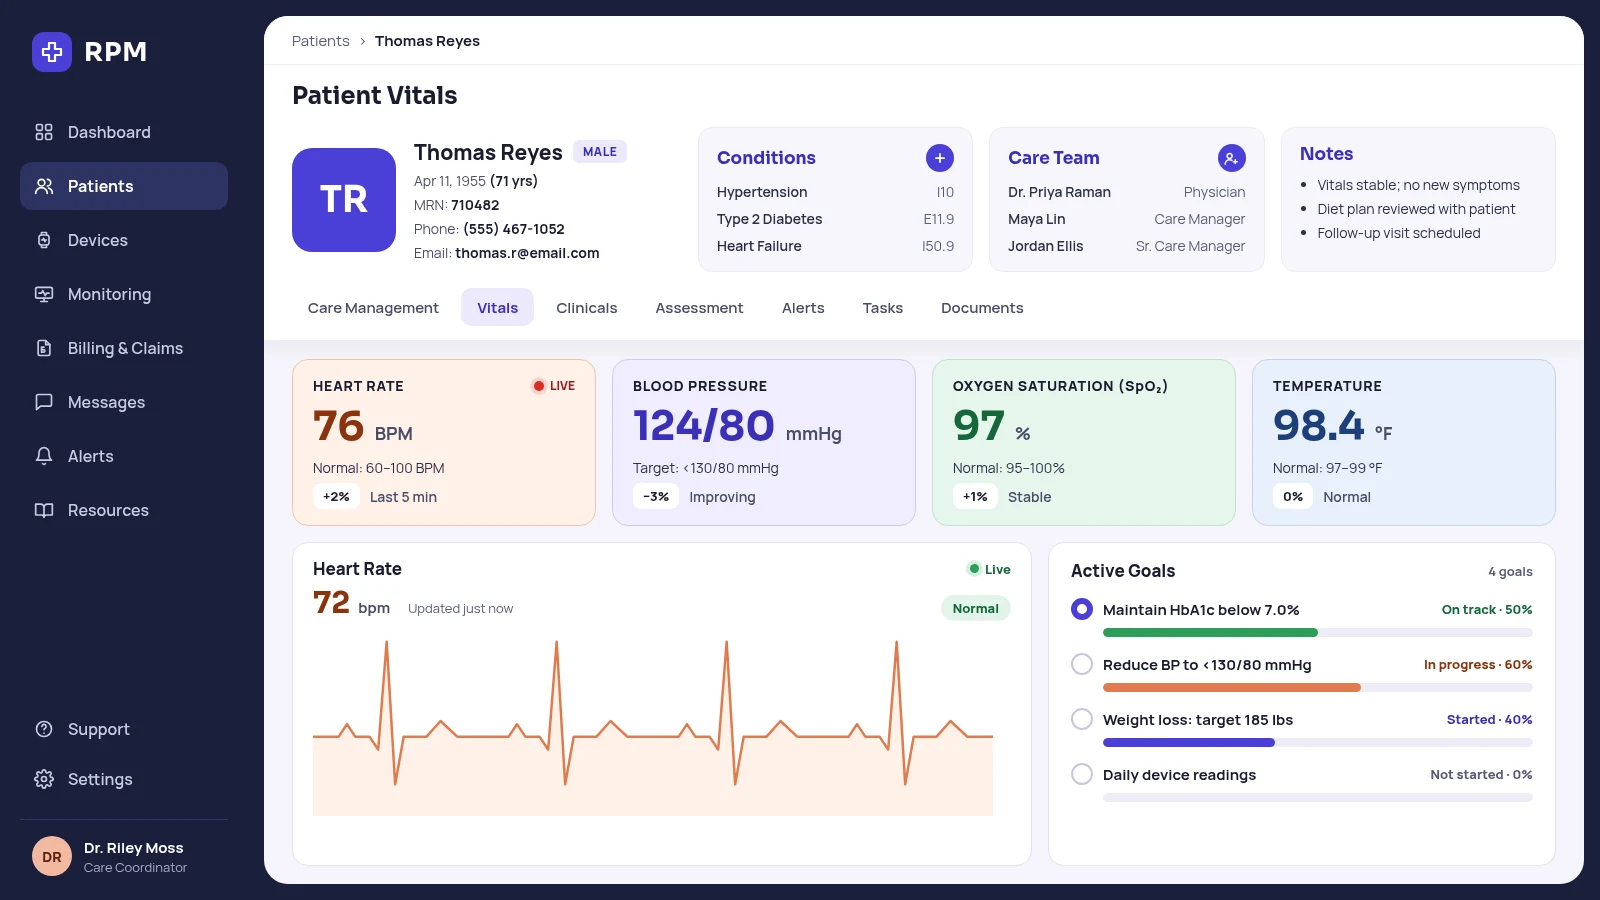Select the Patients people icon
1600x900 pixels.
[x=44, y=186]
